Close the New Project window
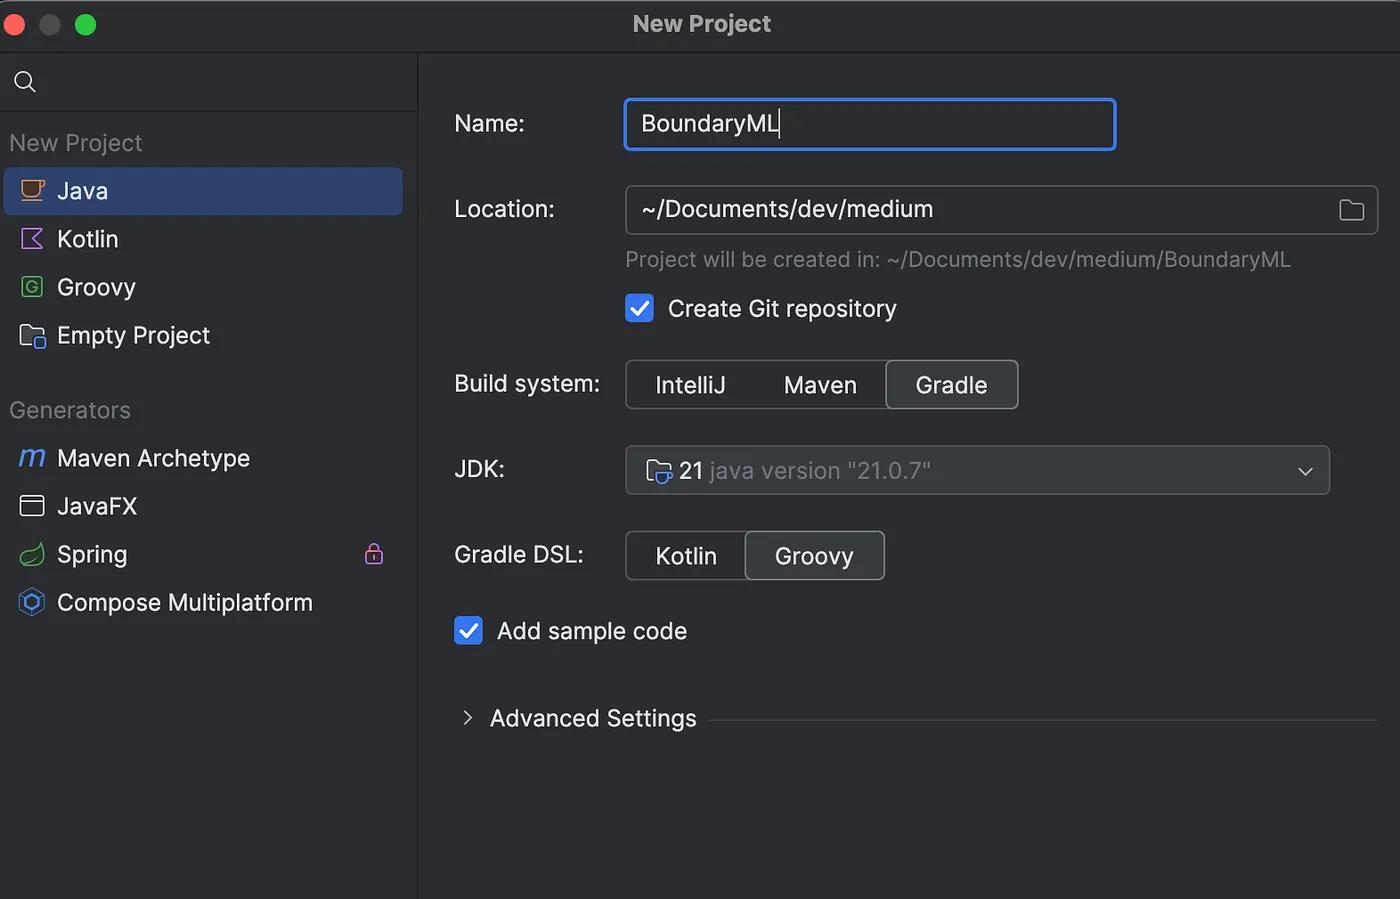 (x=15, y=24)
